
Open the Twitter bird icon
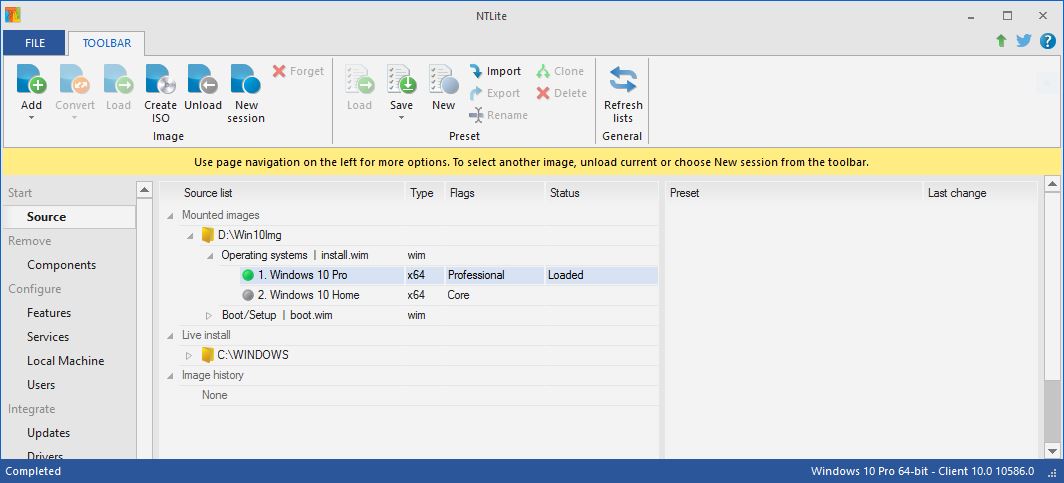1023,41
